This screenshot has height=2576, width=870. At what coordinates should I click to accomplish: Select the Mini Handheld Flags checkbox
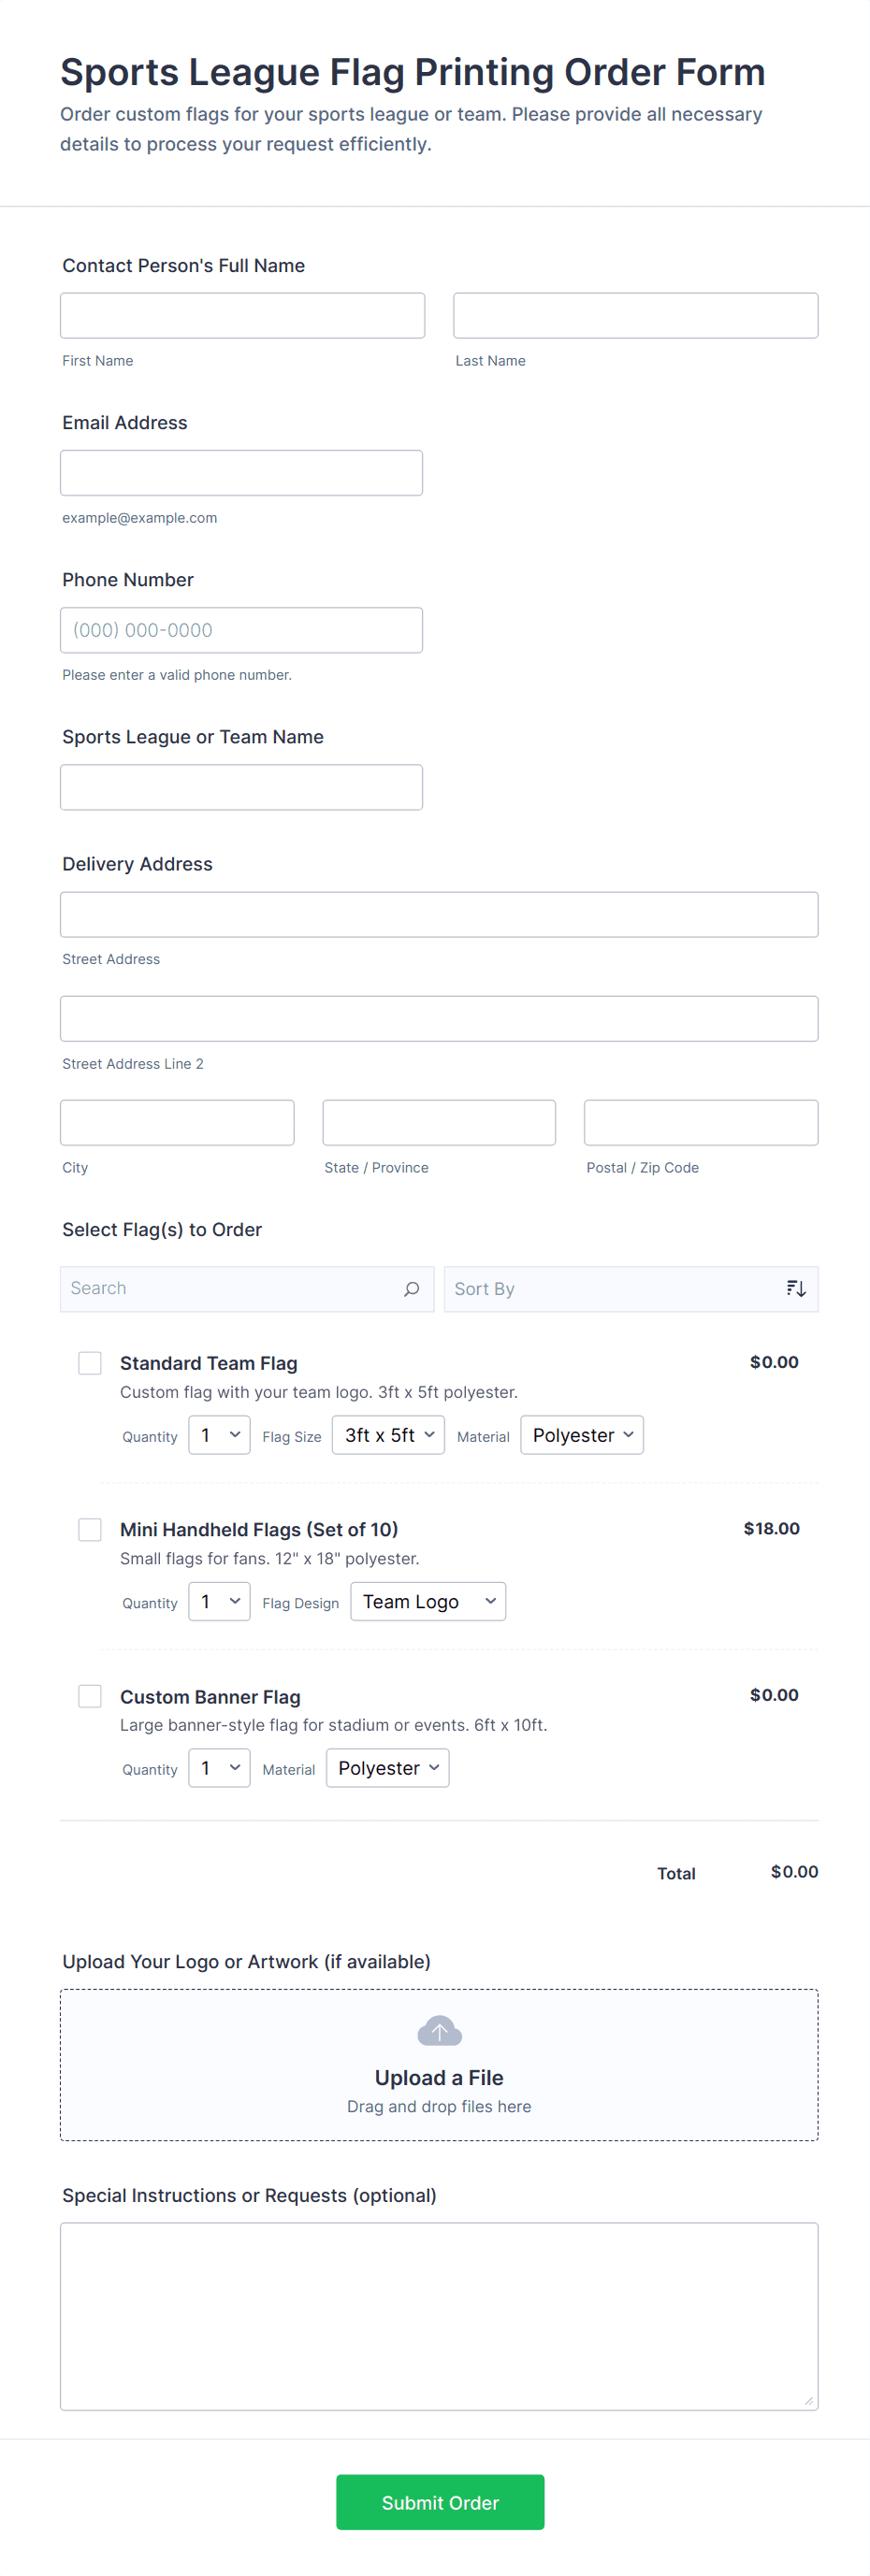click(90, 1529)
